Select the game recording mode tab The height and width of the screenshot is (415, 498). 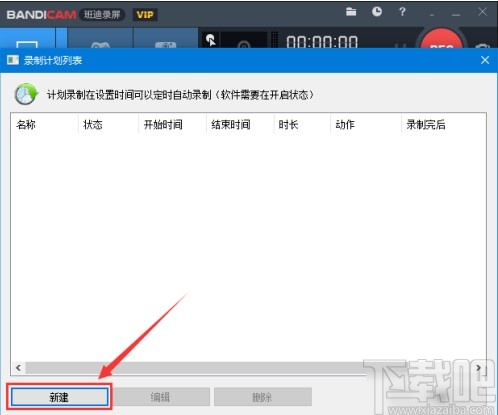click(100, 38)
